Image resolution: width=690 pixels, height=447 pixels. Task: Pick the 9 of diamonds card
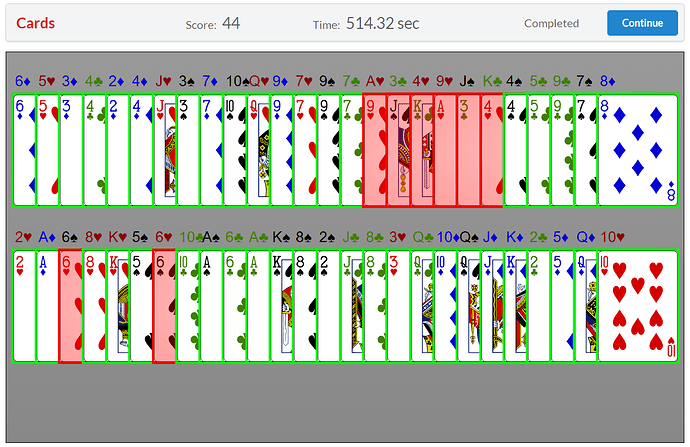pos(282,150)
